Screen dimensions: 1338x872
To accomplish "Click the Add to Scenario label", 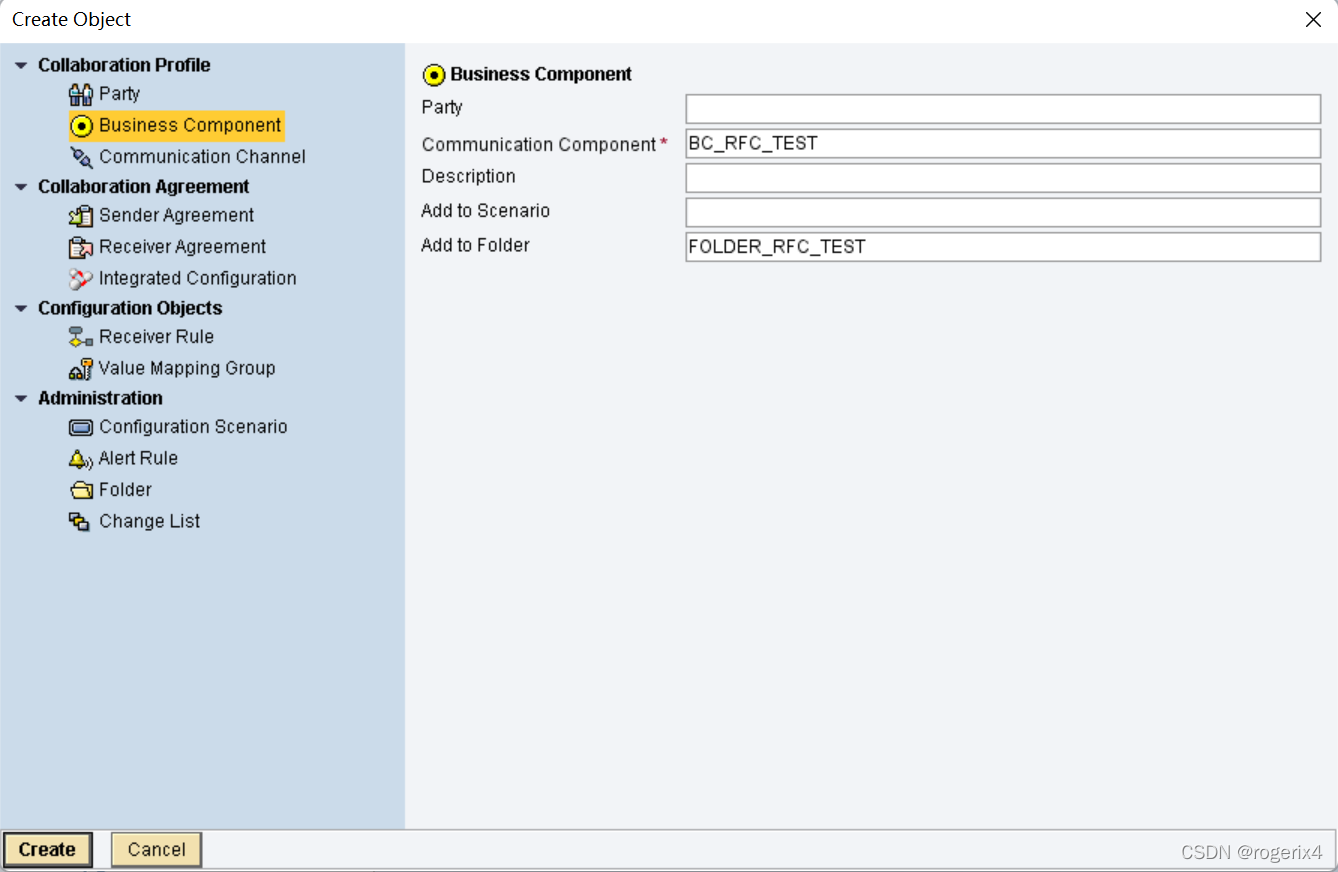I will tap(485, 211).
